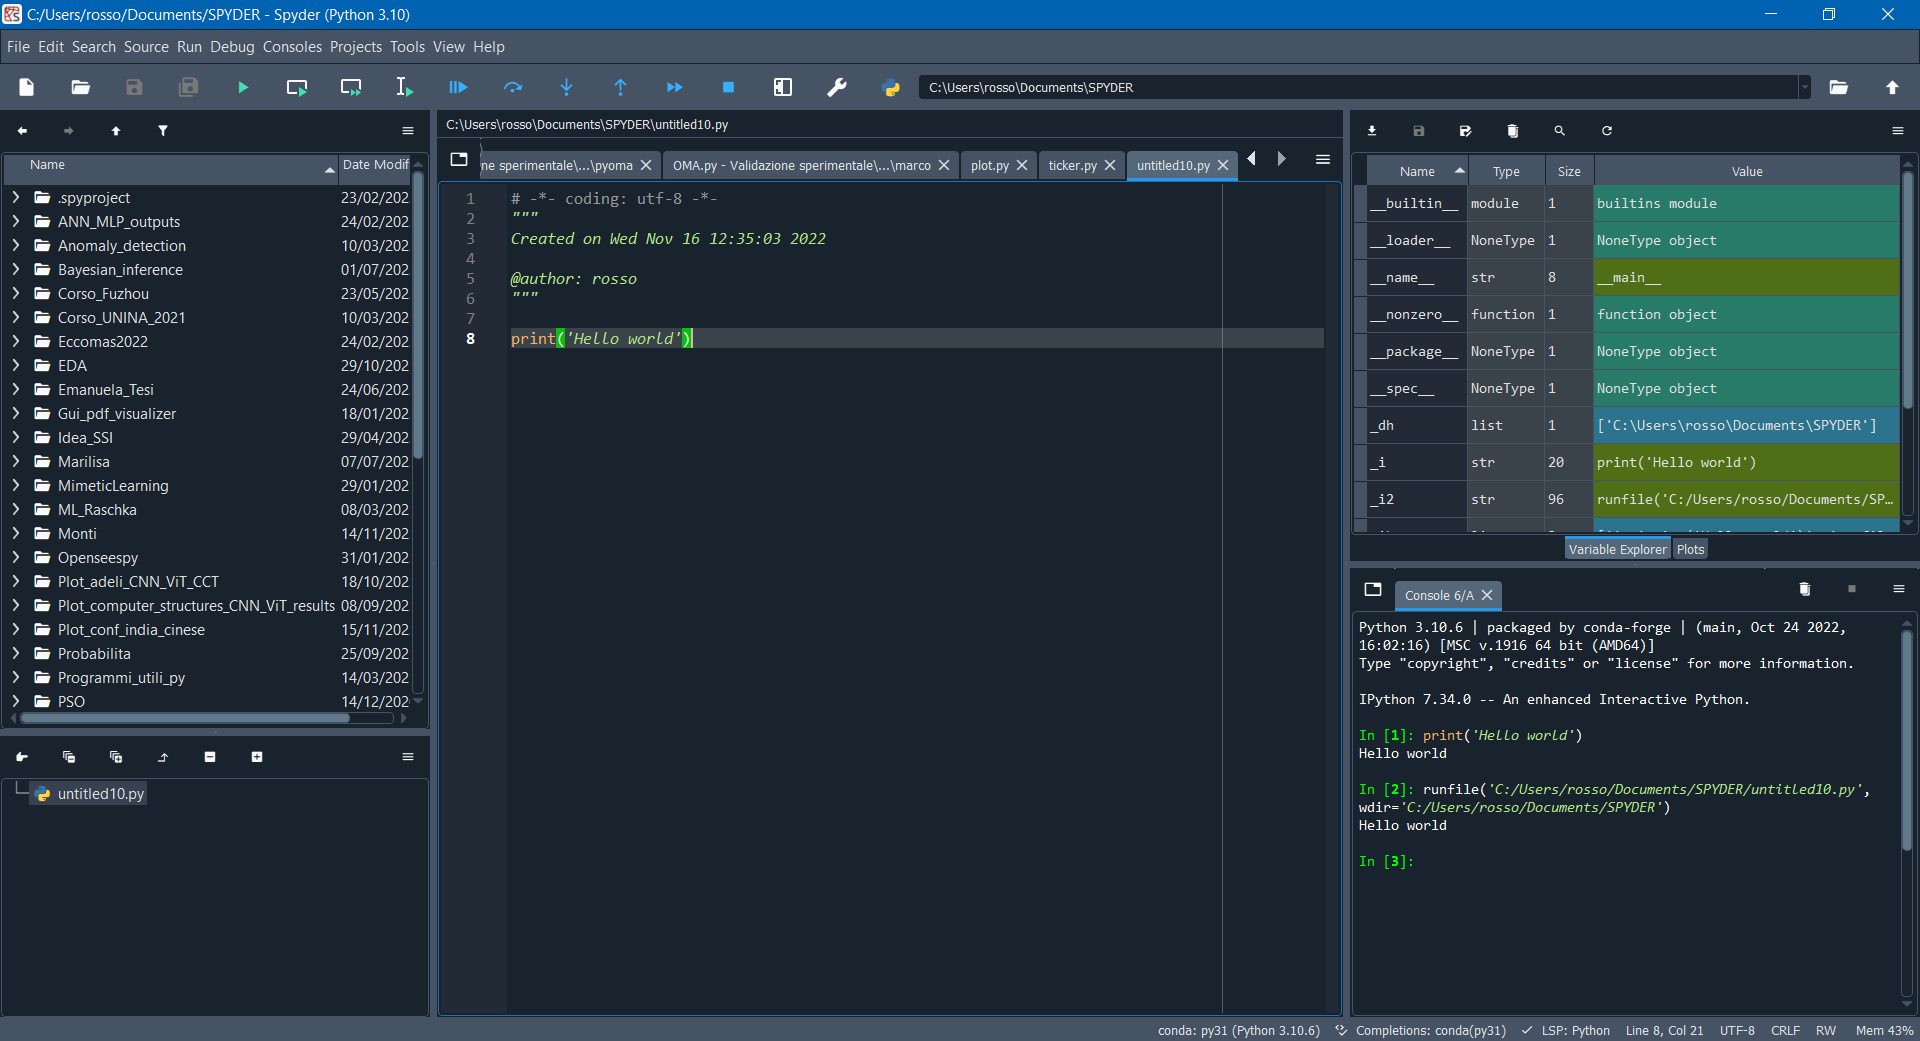Close the ticker.py editor tab
The image size is (1920, 1041).
(x=1110, y=166)
